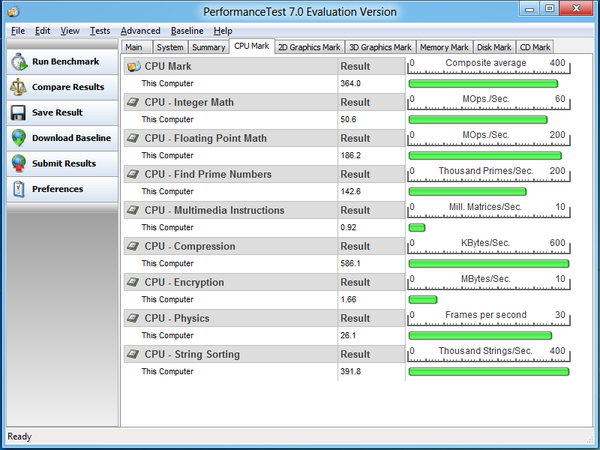Click the CPU Mark trophy icon

tap(133, 66)
